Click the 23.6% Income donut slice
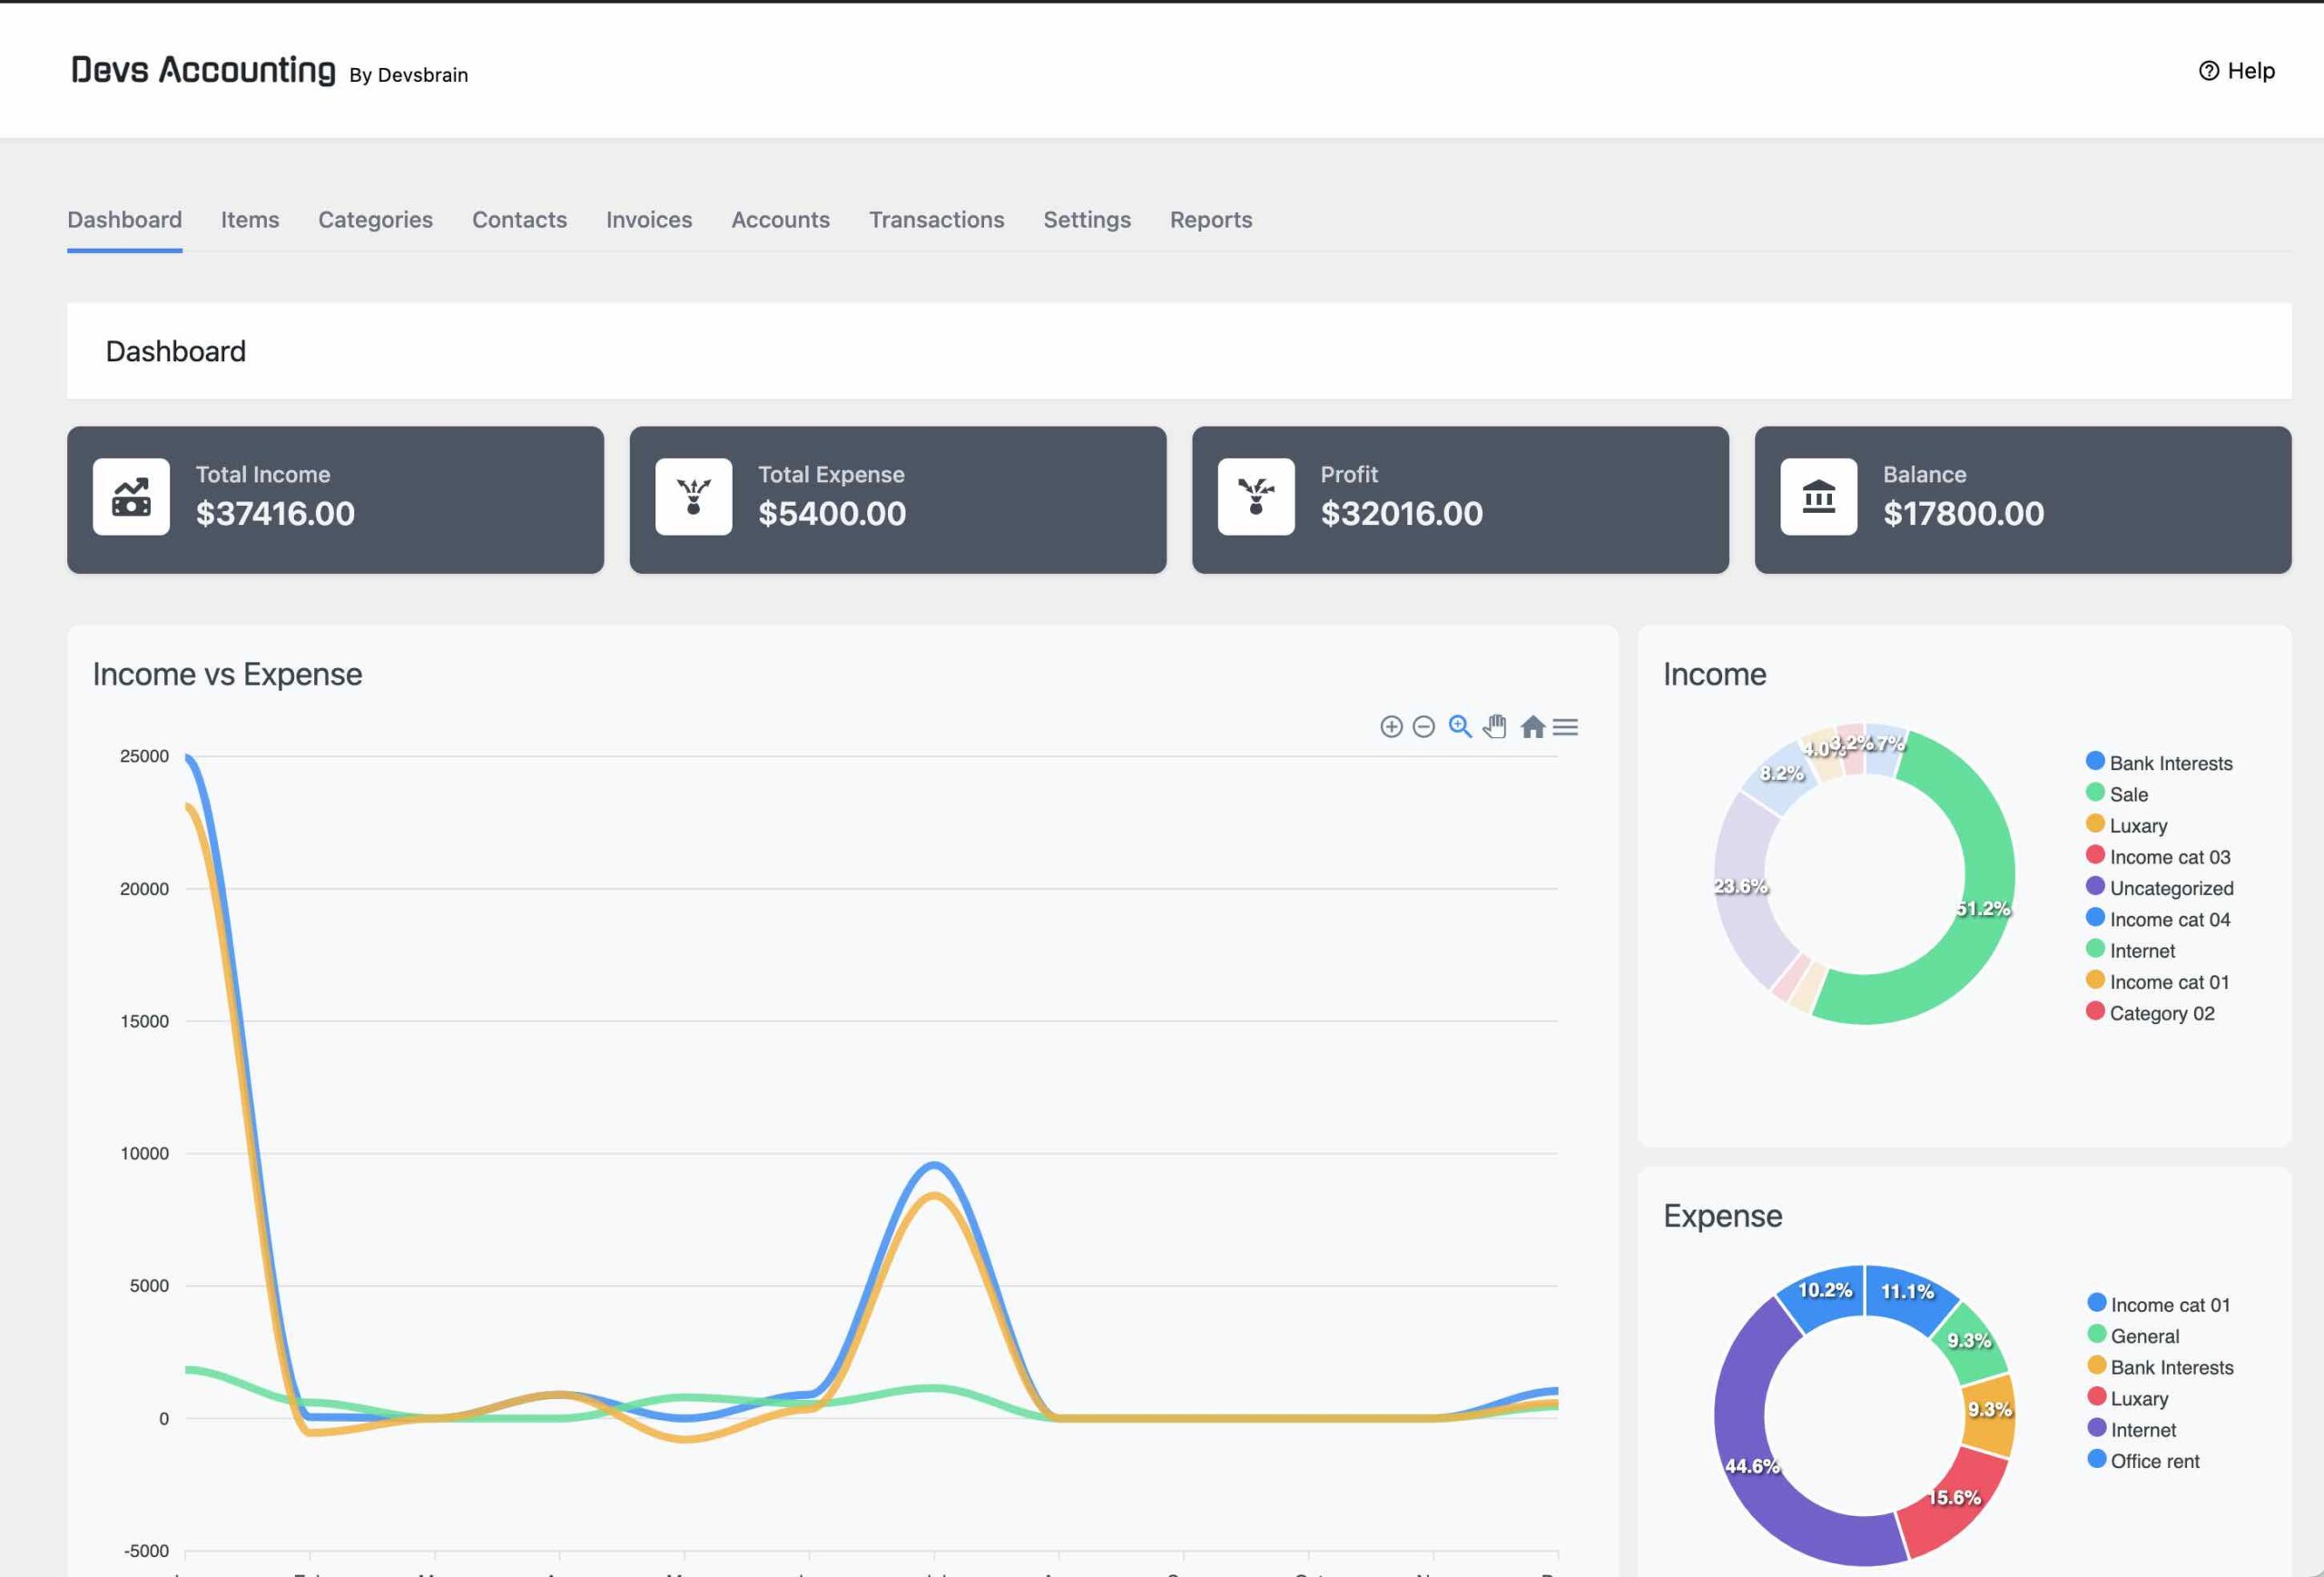 click(x=1742, y=886)
